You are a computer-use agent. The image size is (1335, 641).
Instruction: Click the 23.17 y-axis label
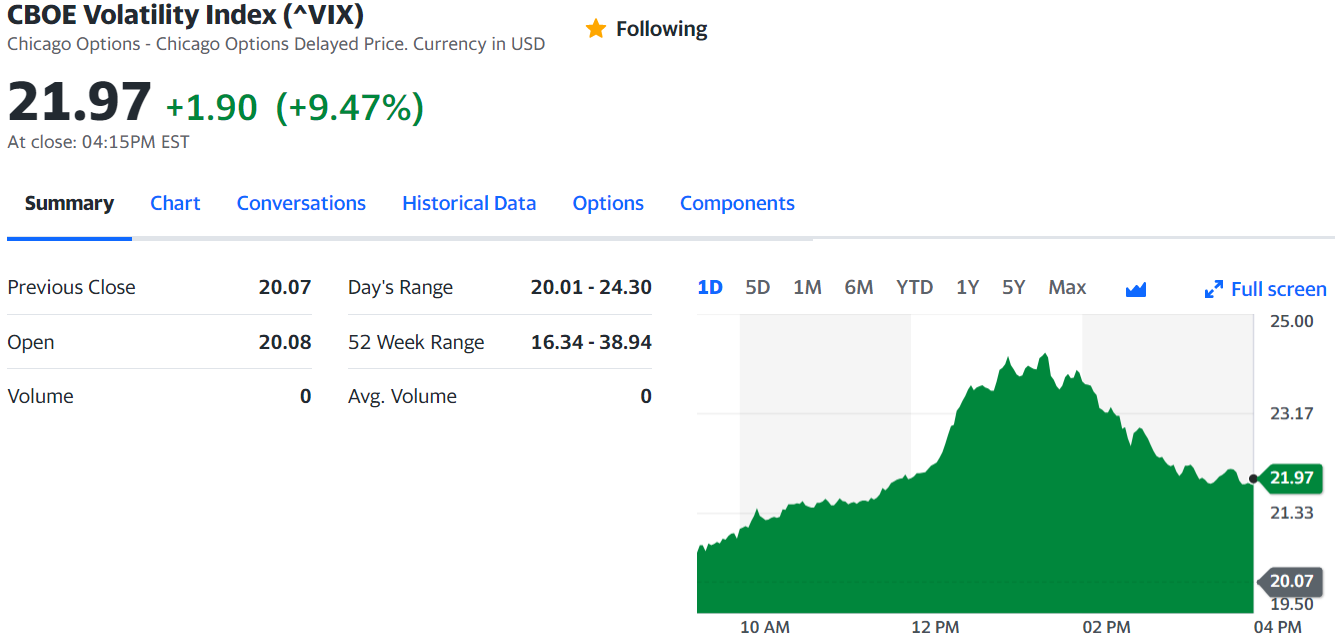(x=1292, y=413)
